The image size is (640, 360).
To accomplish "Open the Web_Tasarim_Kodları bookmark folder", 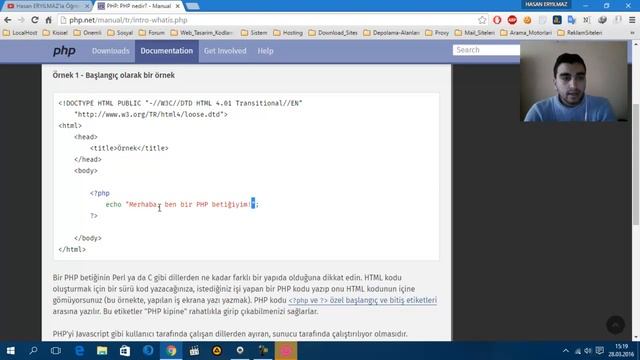I will tap(202, 33).
